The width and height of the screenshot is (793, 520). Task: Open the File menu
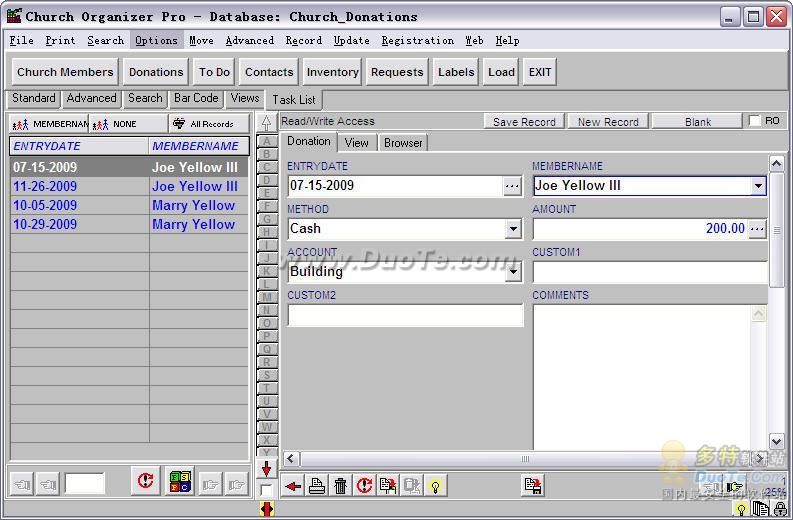click(21, 40)
